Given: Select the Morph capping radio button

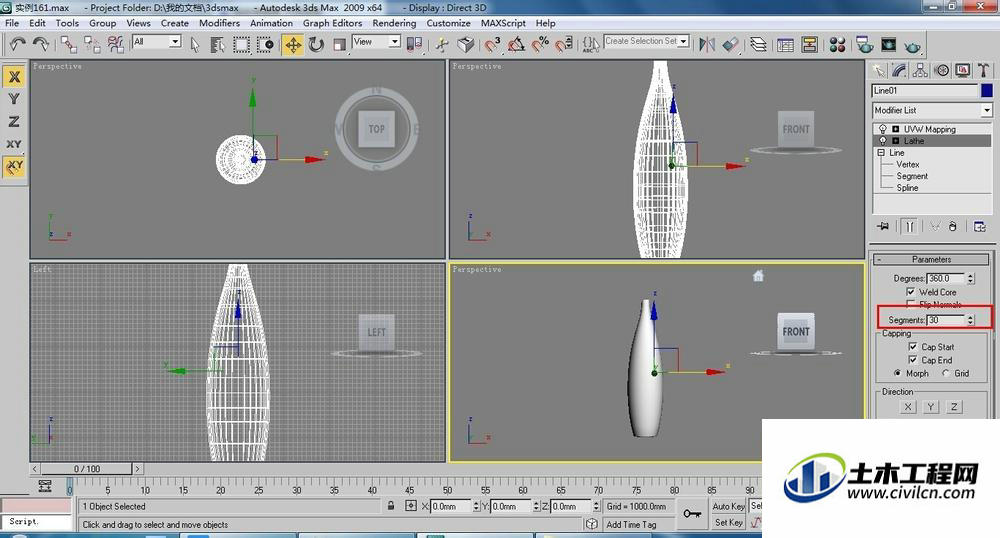Looking at the screenshot, I should point(898,373).
